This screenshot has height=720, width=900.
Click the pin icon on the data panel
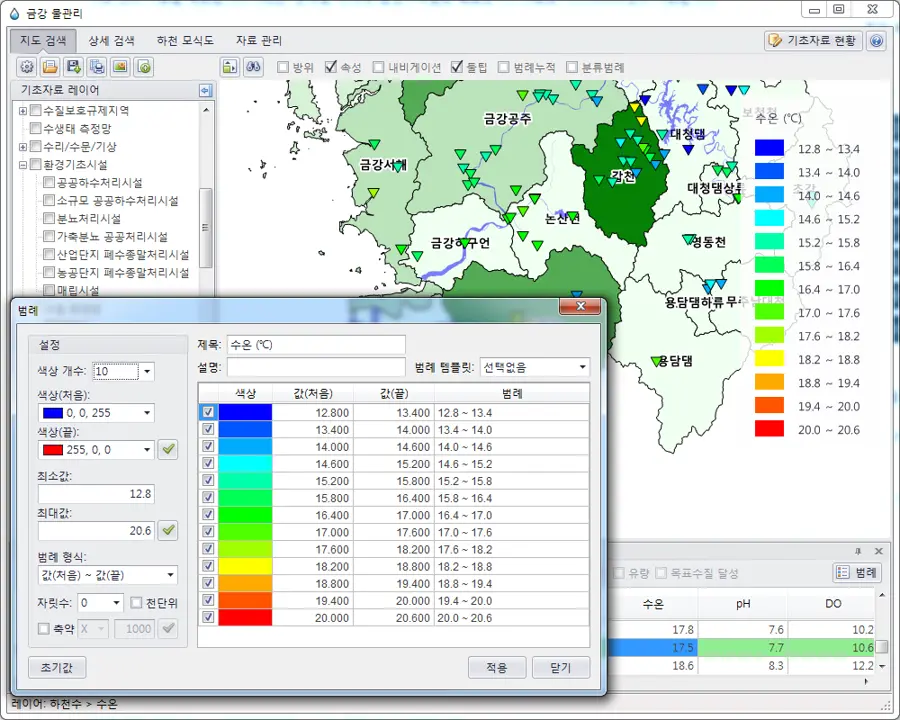[858, 551]
